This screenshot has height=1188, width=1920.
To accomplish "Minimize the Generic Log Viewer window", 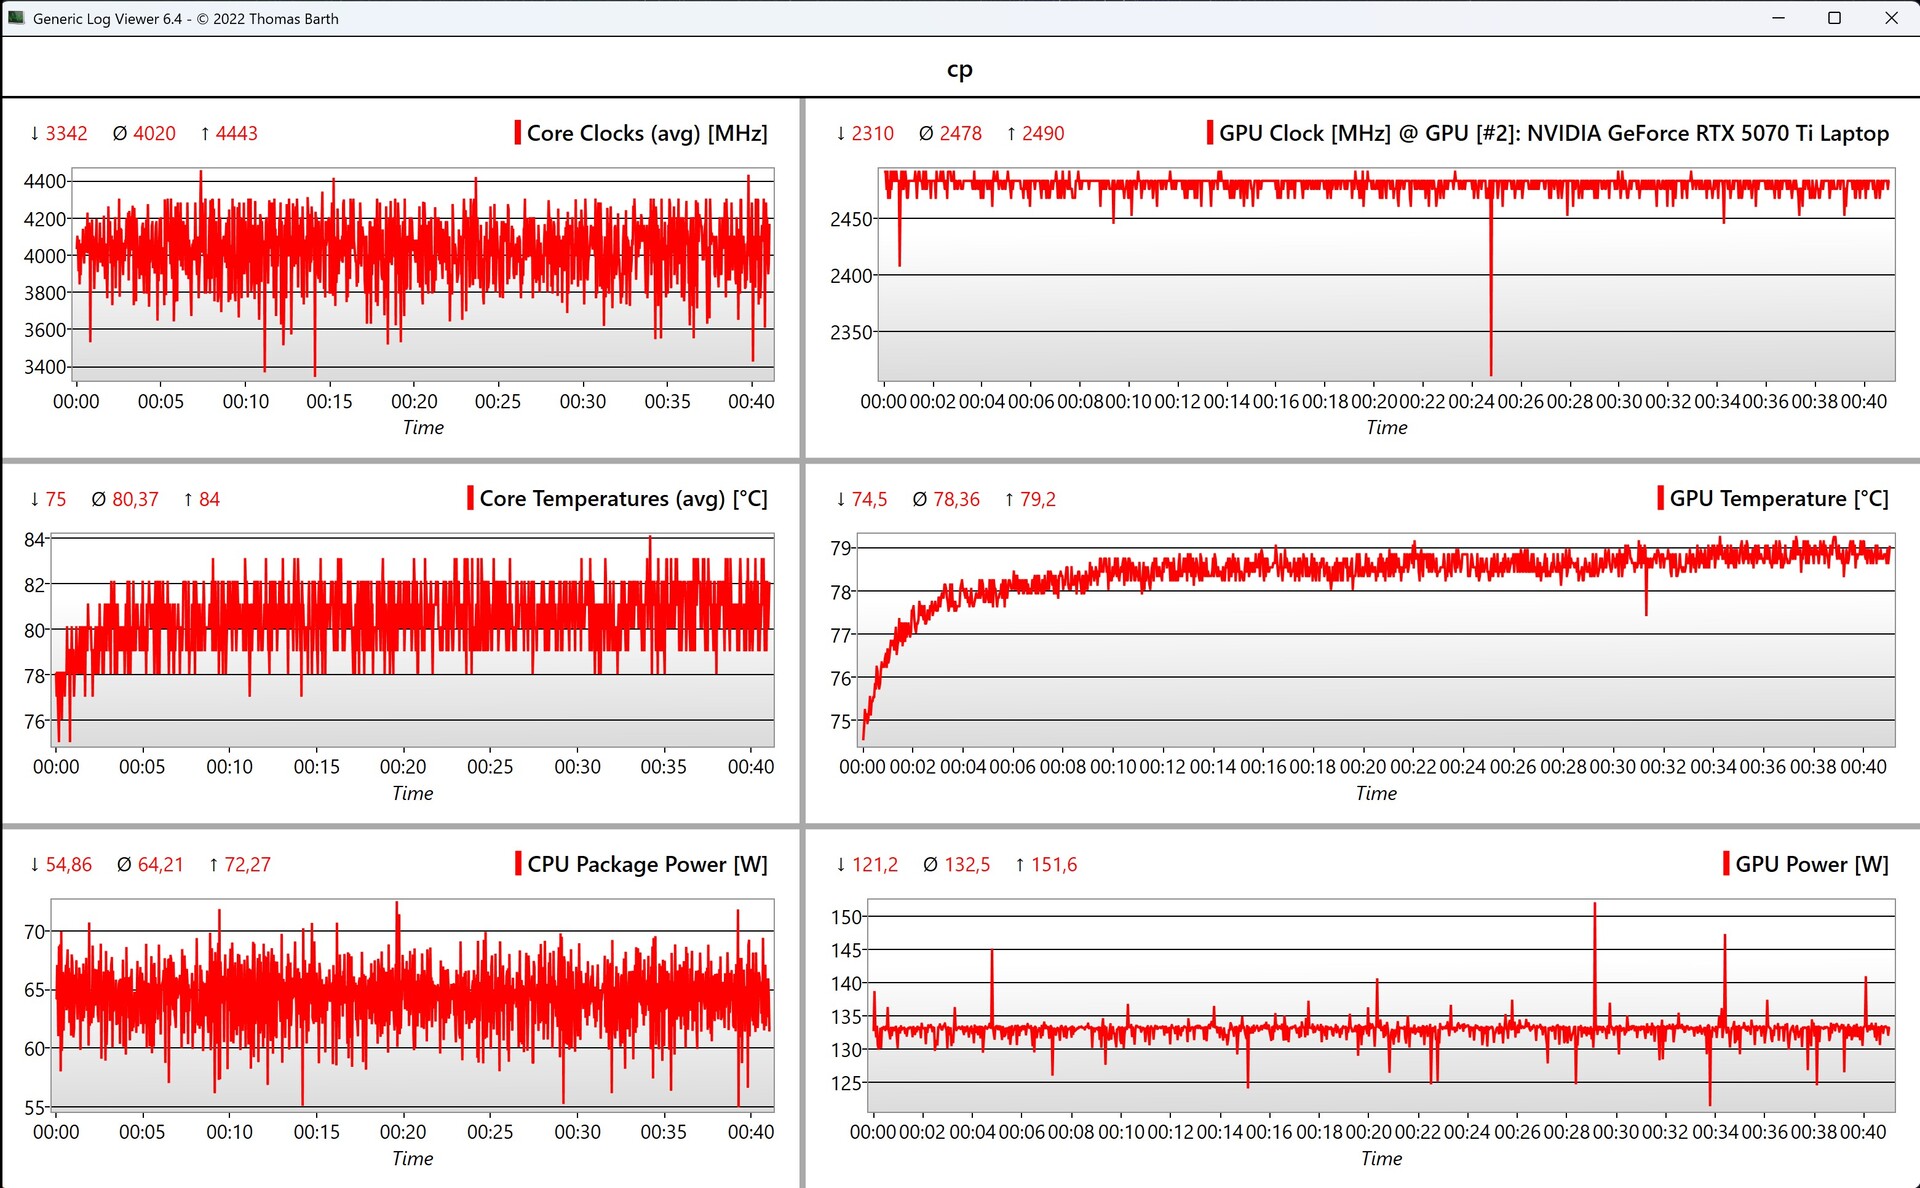I will pos(1778,18).
